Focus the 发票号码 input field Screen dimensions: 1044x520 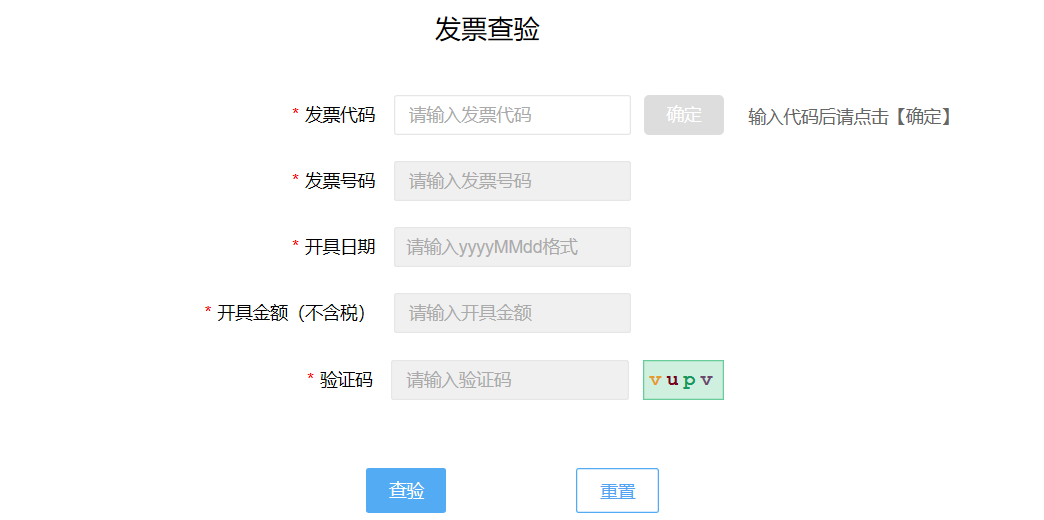click(x=512, y=181)
